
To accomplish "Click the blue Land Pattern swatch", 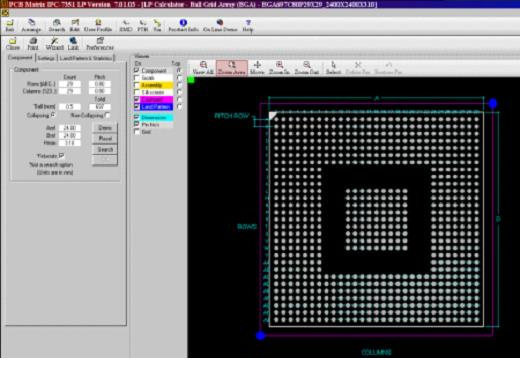I will [x=157, y=107].
